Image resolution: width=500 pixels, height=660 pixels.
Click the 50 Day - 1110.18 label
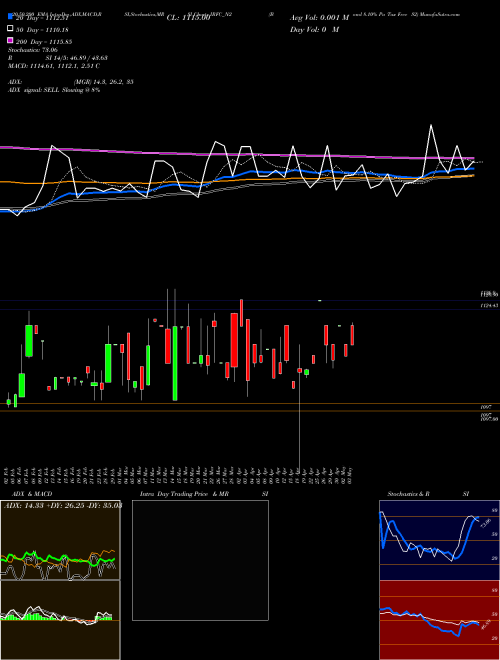point(42,29)
